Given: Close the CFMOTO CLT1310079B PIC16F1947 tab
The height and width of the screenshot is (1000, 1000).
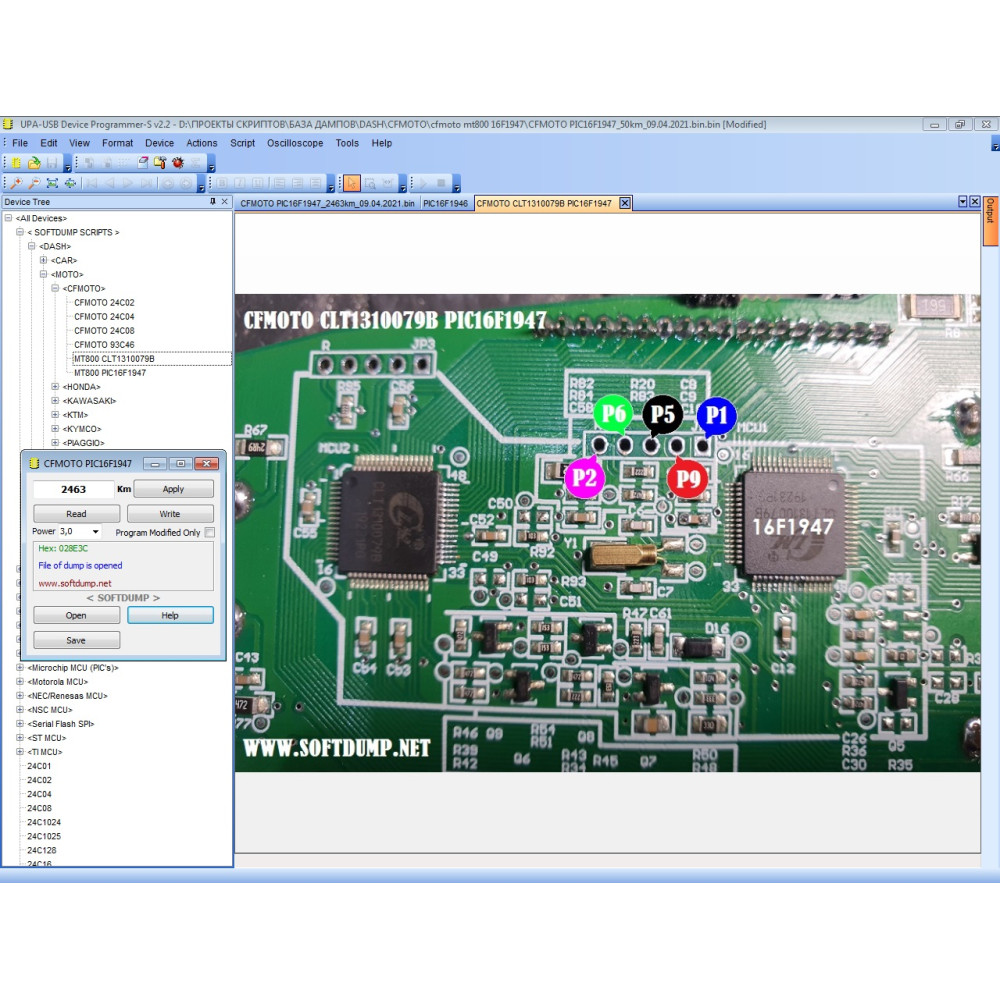Looking at the screenshot, I should pos(625,203).
